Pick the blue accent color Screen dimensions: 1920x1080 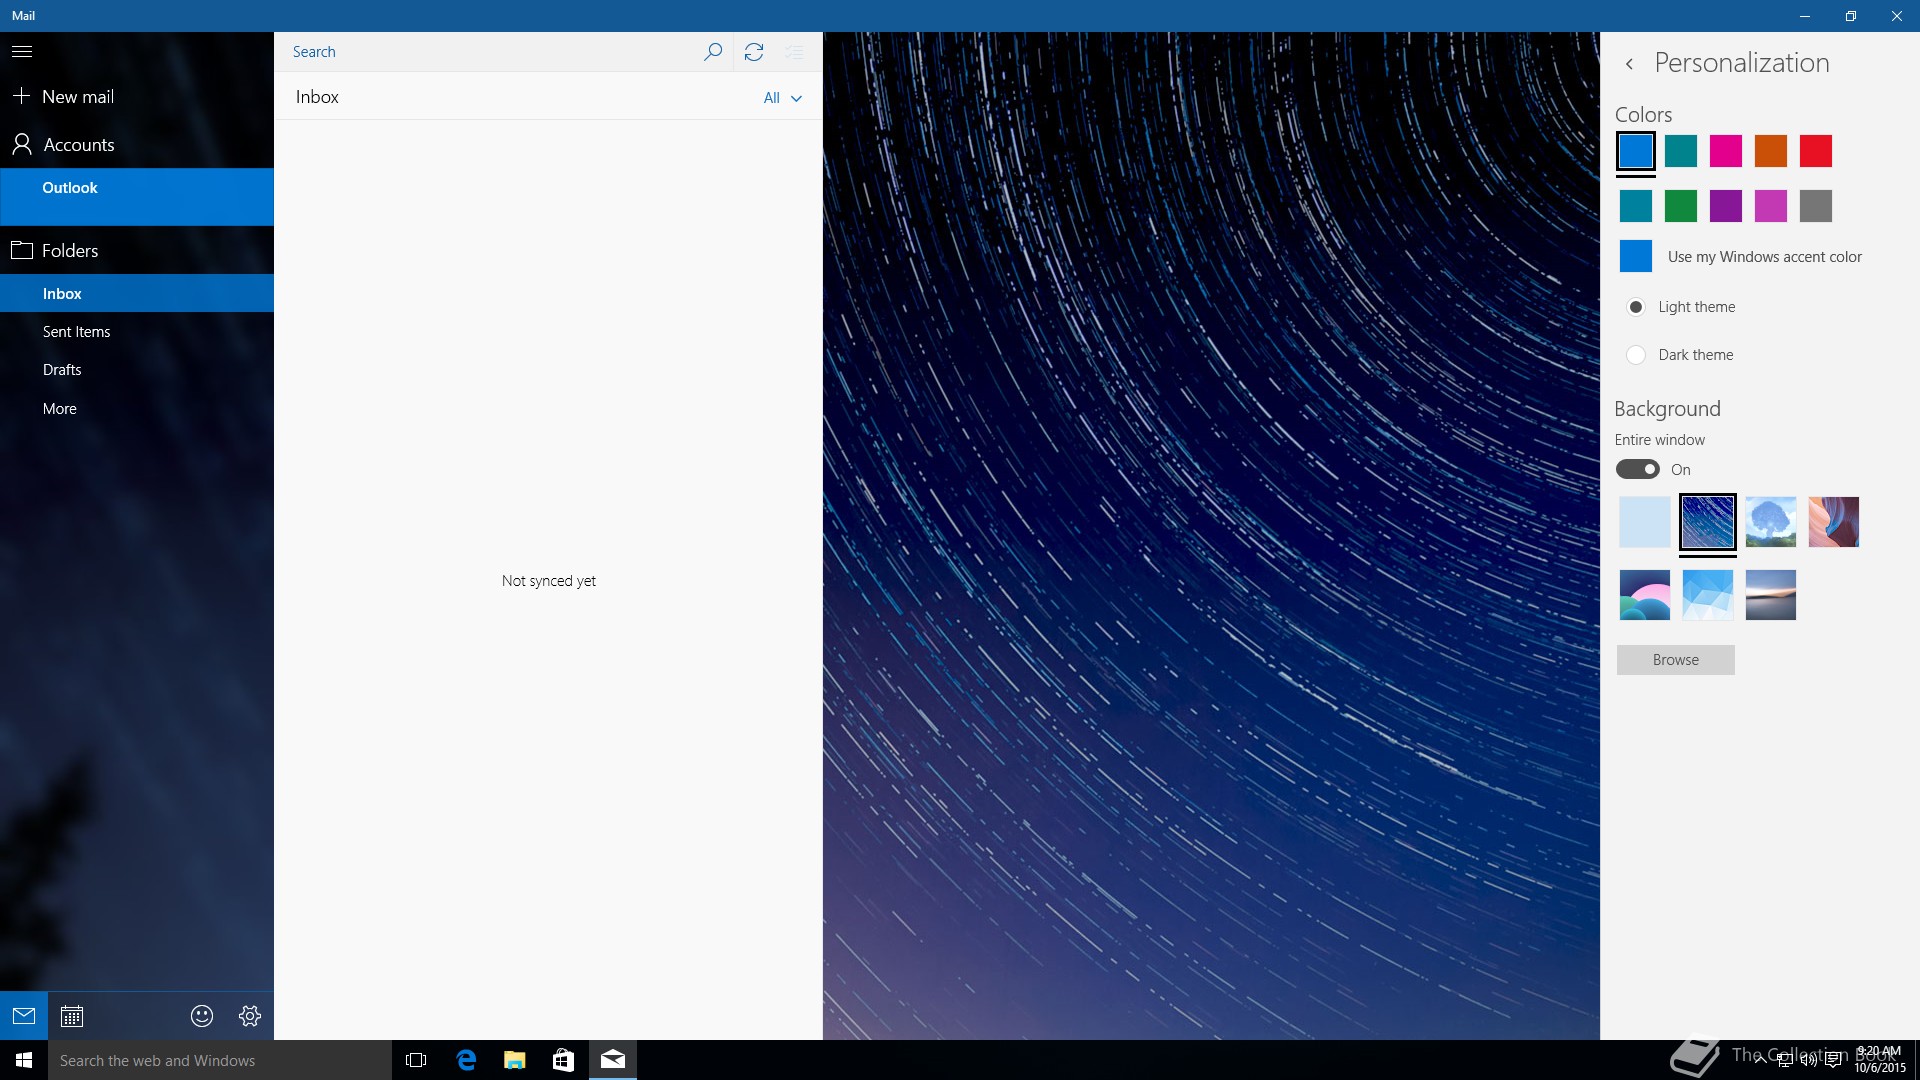1636,151
